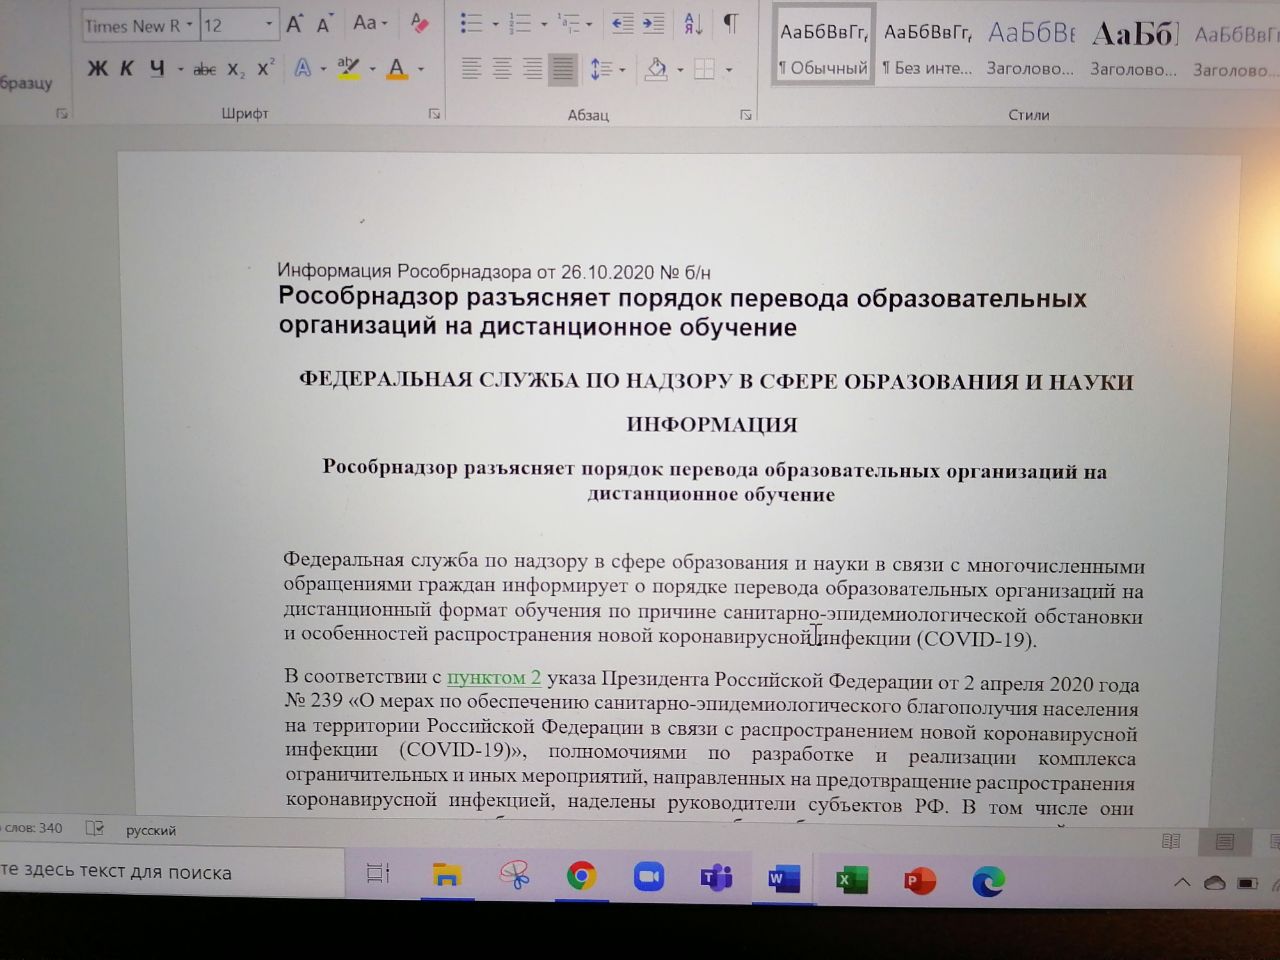Apply the first Заголово... heading style

(1031, 47)
